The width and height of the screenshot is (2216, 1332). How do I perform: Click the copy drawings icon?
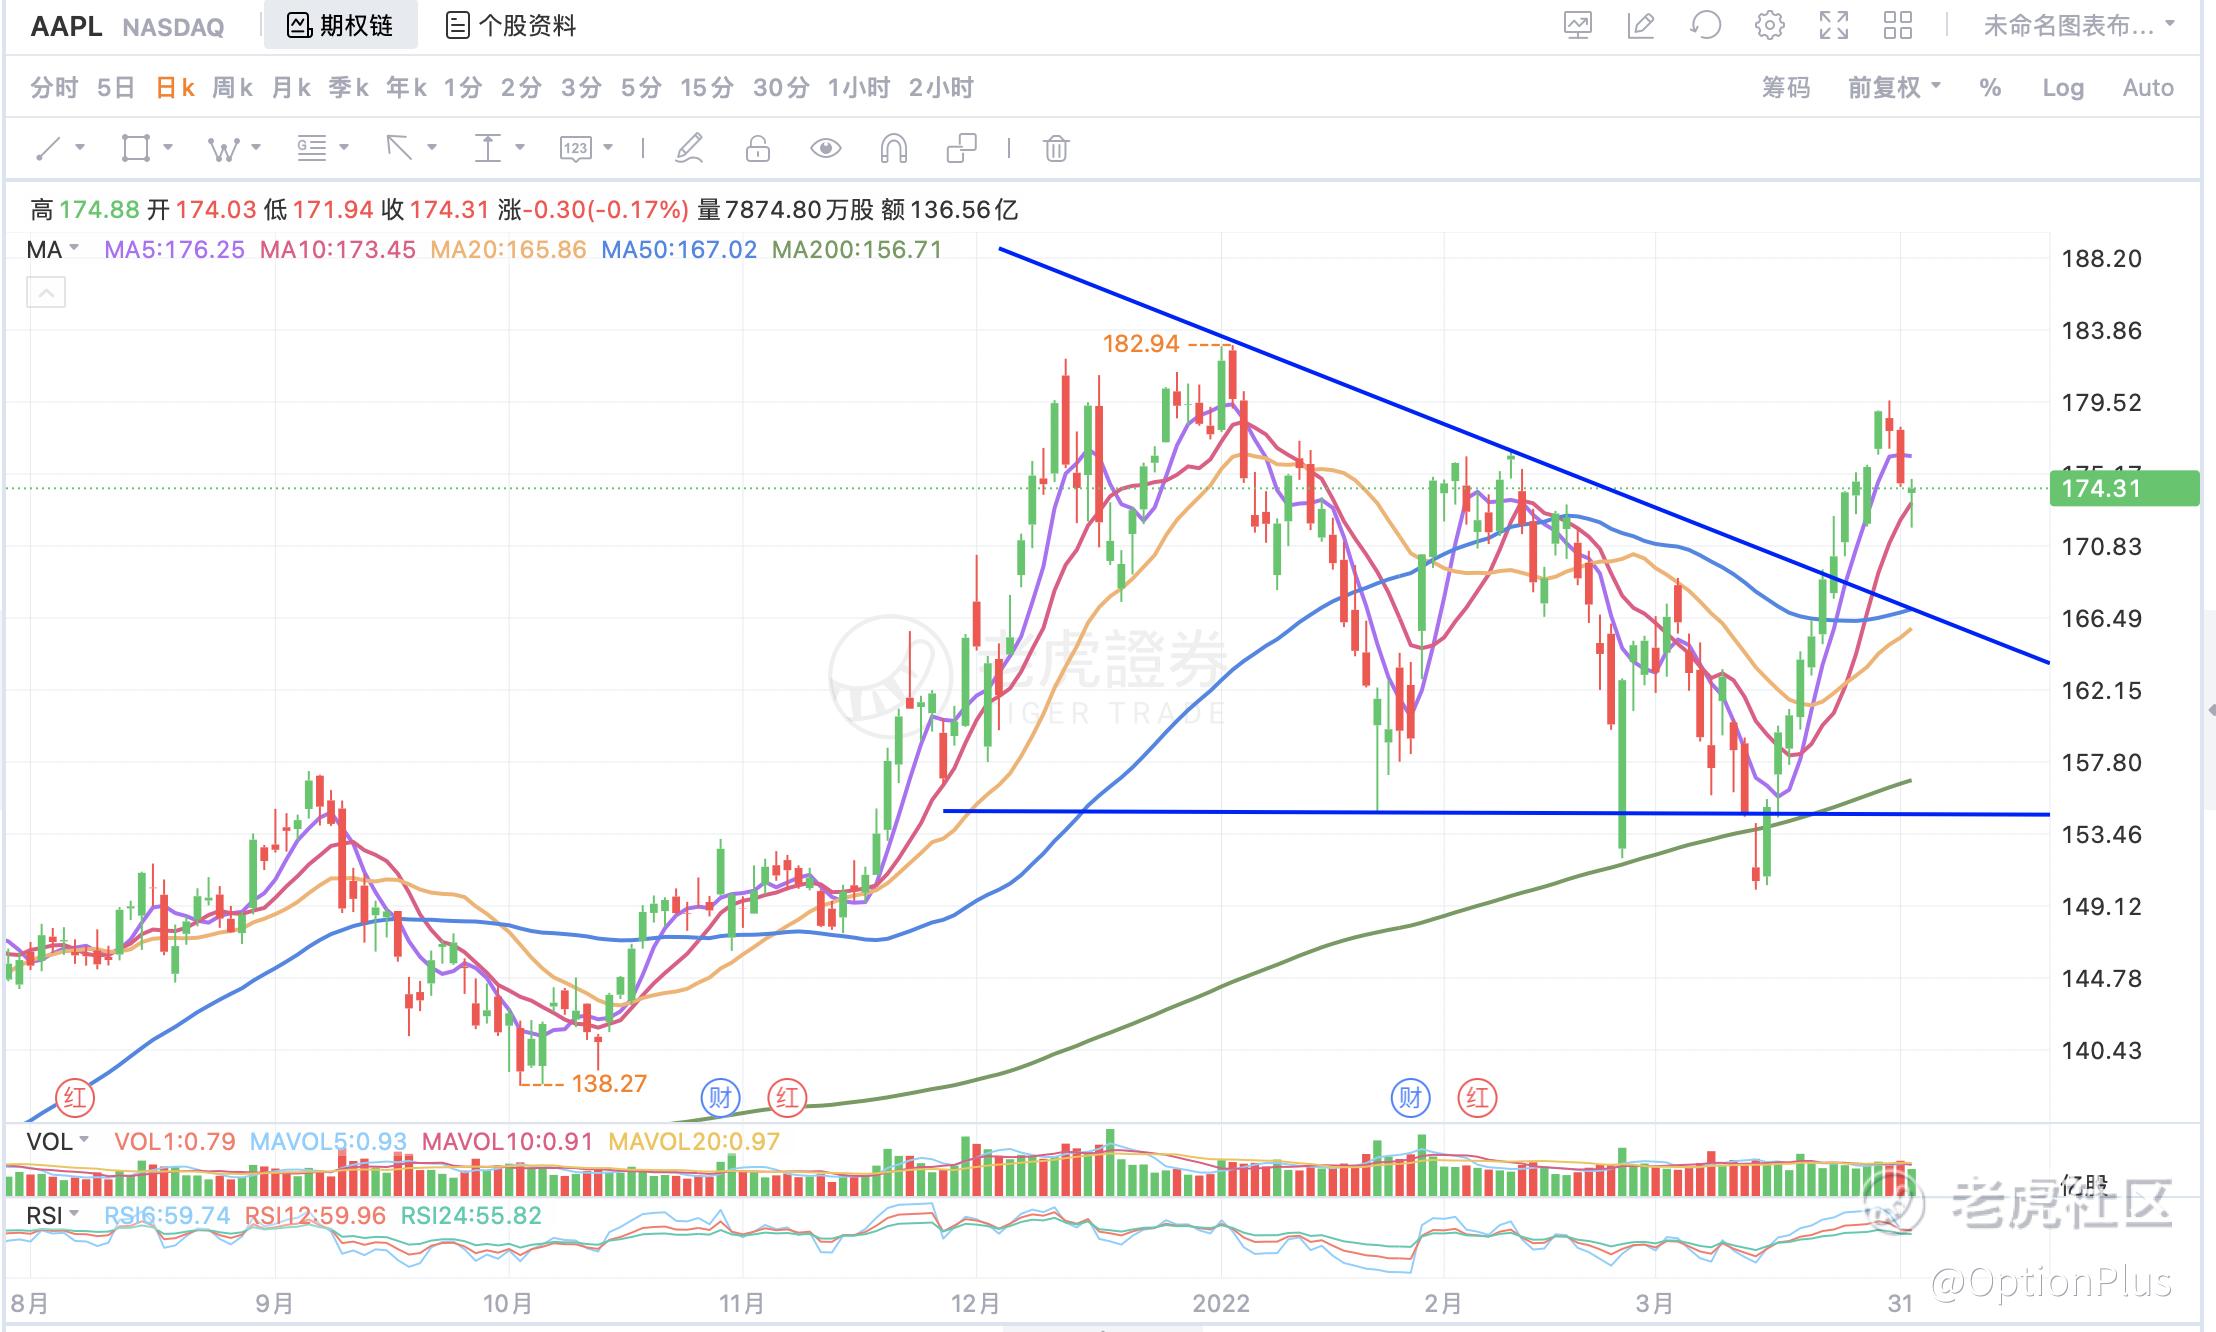tap(961, 149)
